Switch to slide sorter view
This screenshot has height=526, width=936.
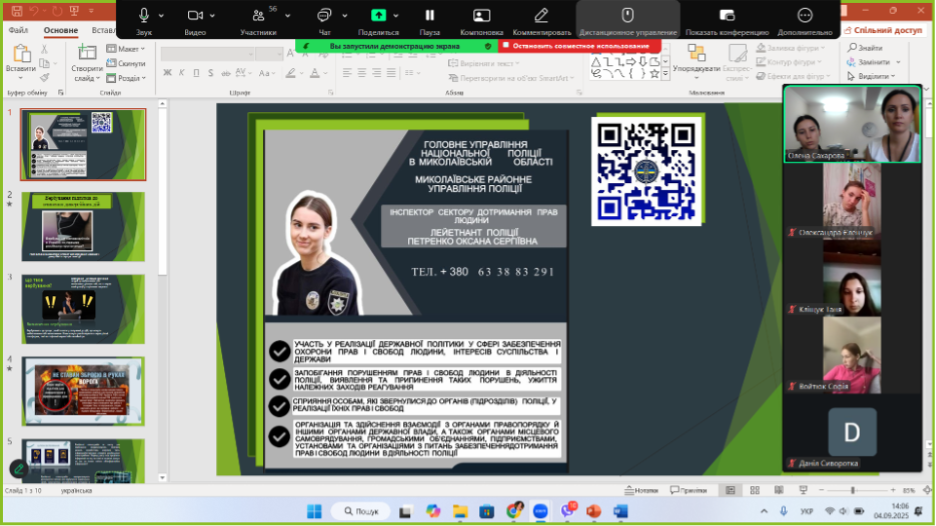pos(753,490)
